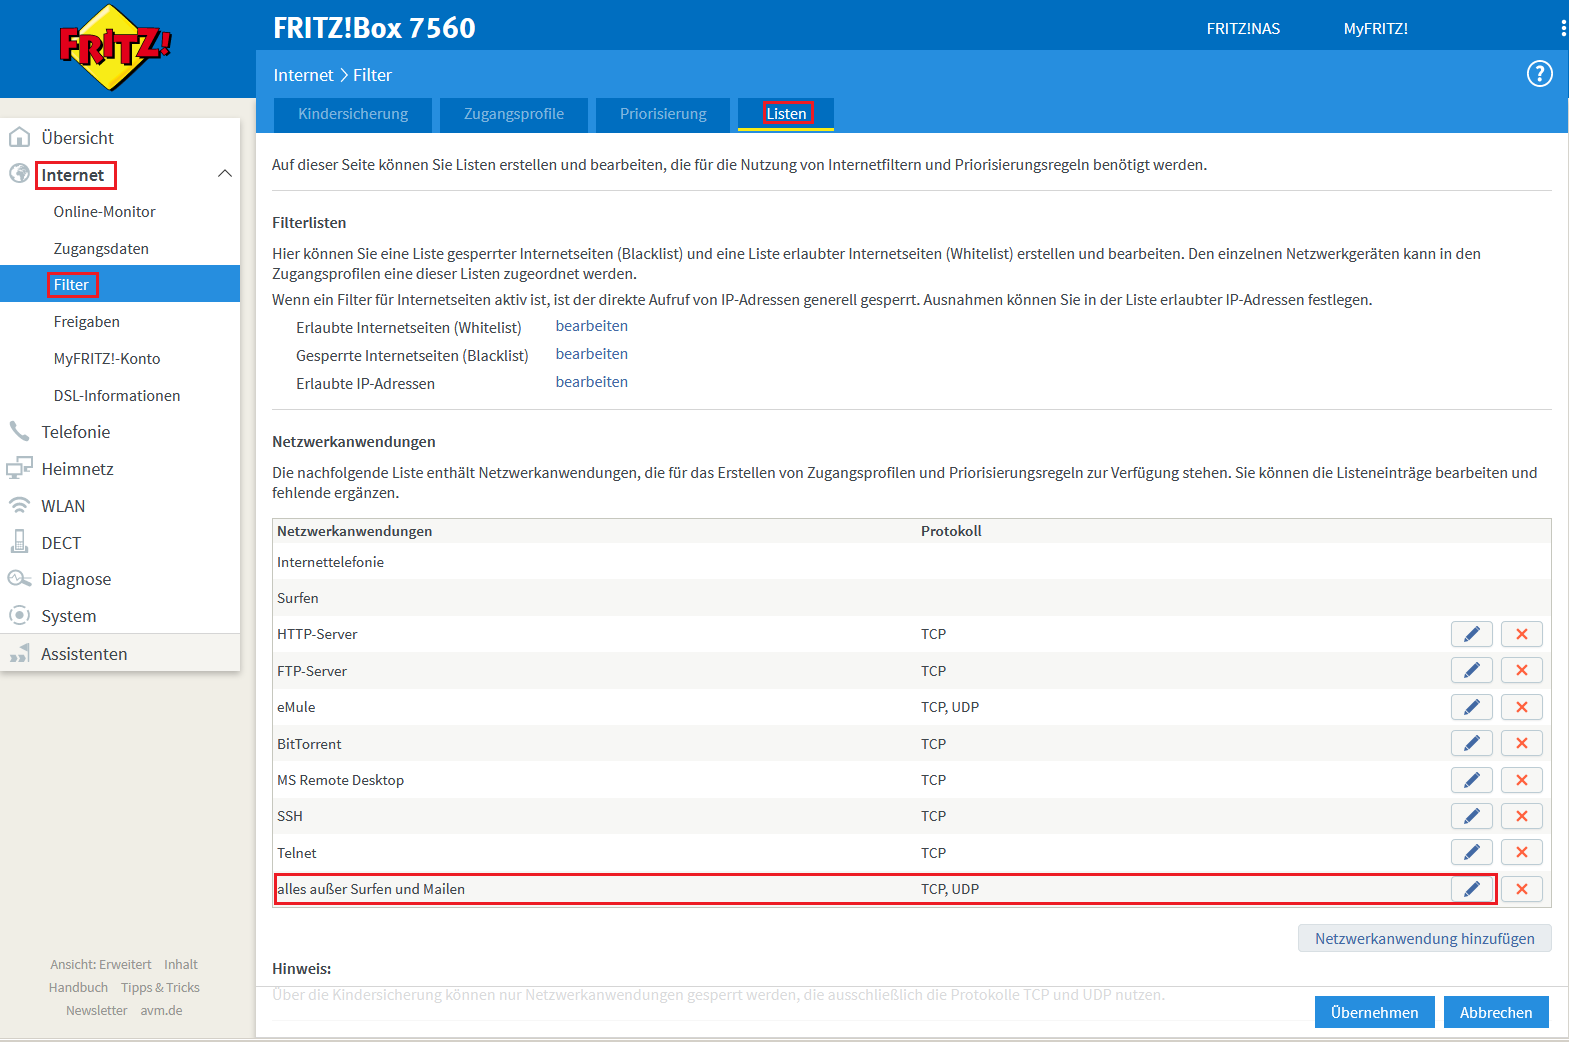
Task: Click the Diagnose icon in the sidebar
Action: 19,578
